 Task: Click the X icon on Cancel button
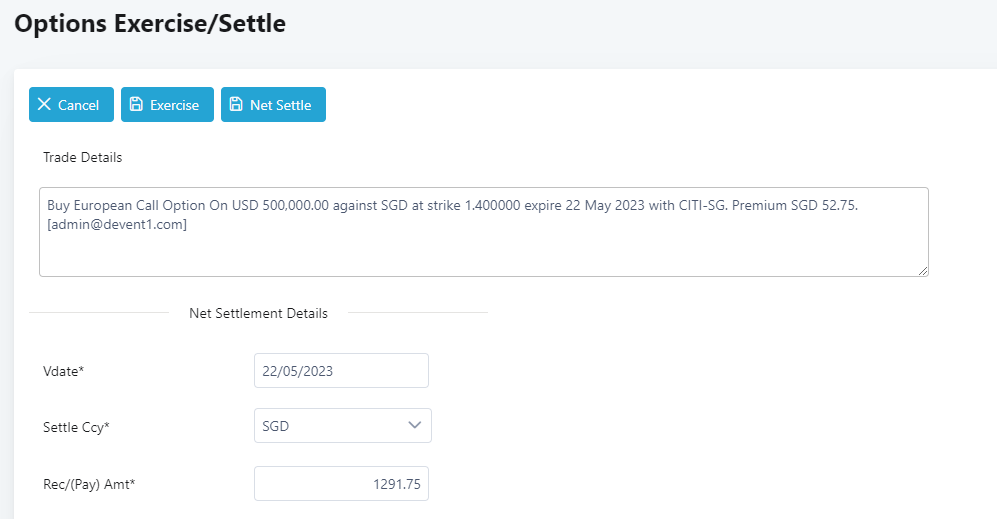44,105
